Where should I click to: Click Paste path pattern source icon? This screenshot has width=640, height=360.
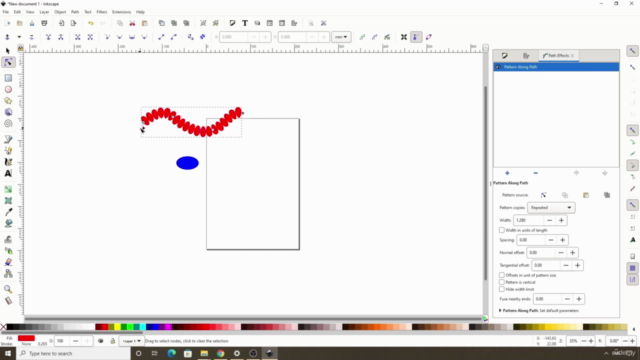click(586, 195)
